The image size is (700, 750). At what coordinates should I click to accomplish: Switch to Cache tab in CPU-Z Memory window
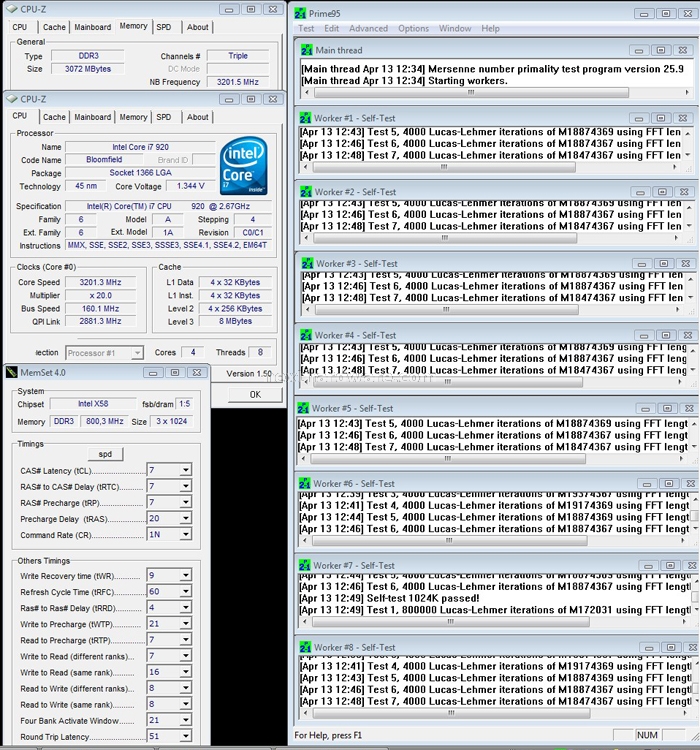coord(54,27)
